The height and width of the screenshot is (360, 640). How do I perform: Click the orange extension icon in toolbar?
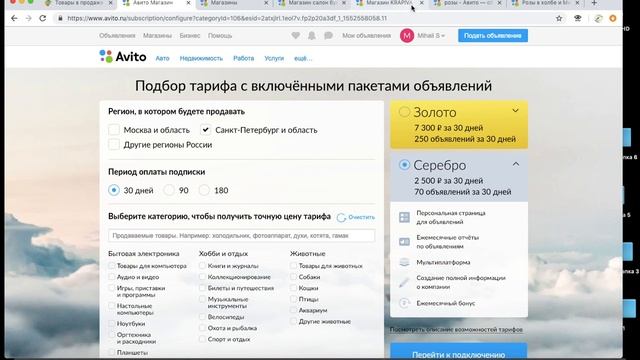click(613, 18)
